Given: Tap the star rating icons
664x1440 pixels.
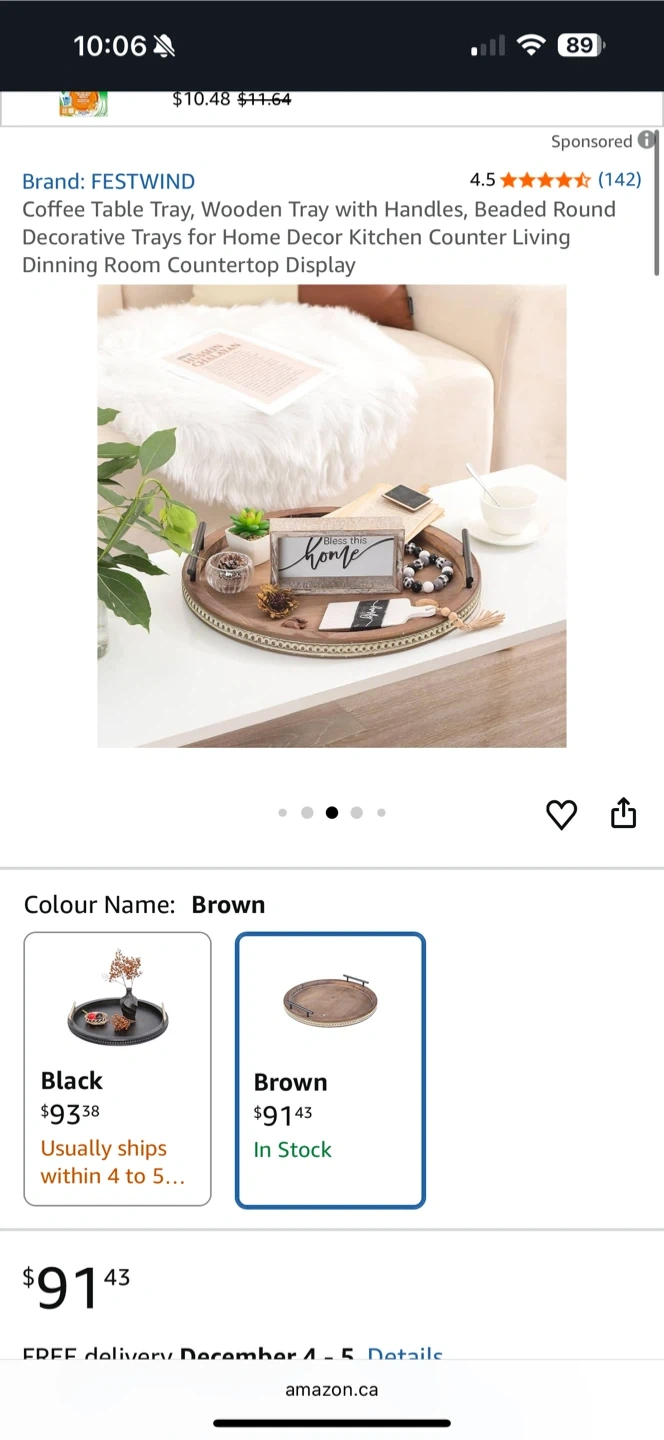Looking at the screenshot, I should tap(546, 180).
